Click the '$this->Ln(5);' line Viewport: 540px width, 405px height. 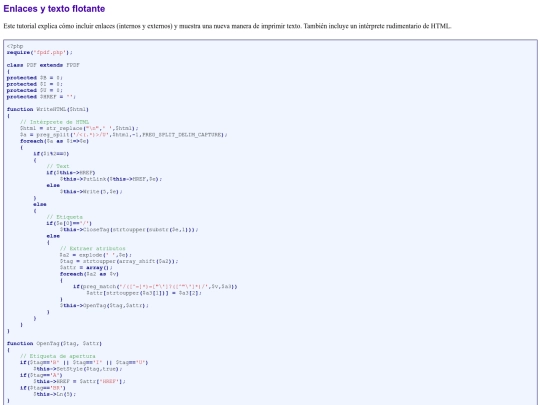54,394
